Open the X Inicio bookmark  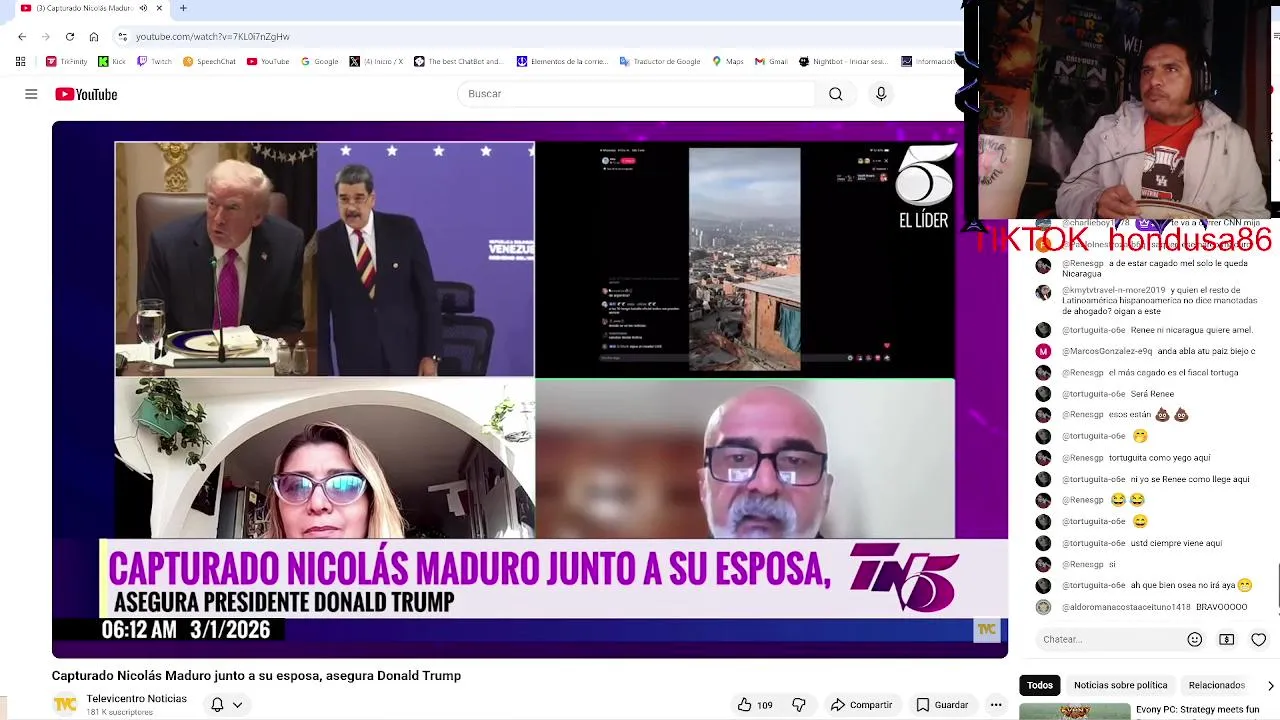(376, 61)
